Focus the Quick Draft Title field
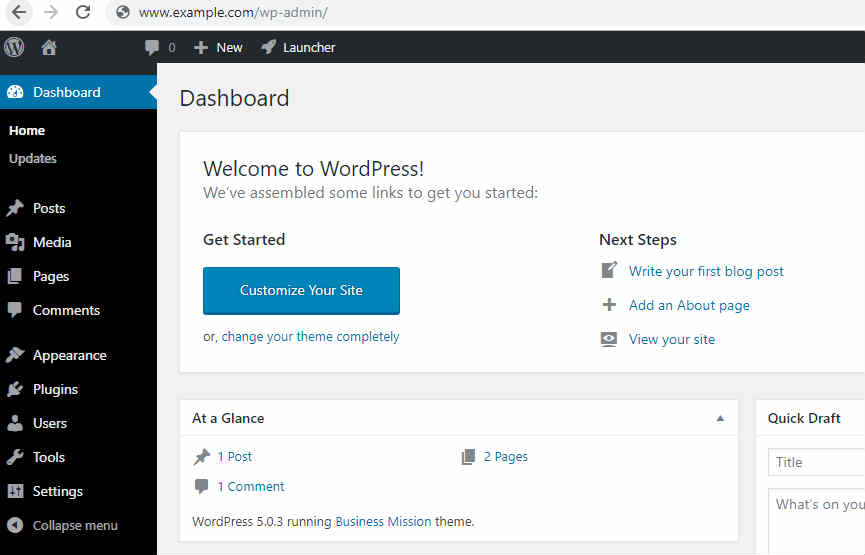Screen dimensions: 865x555 (816, 462)
